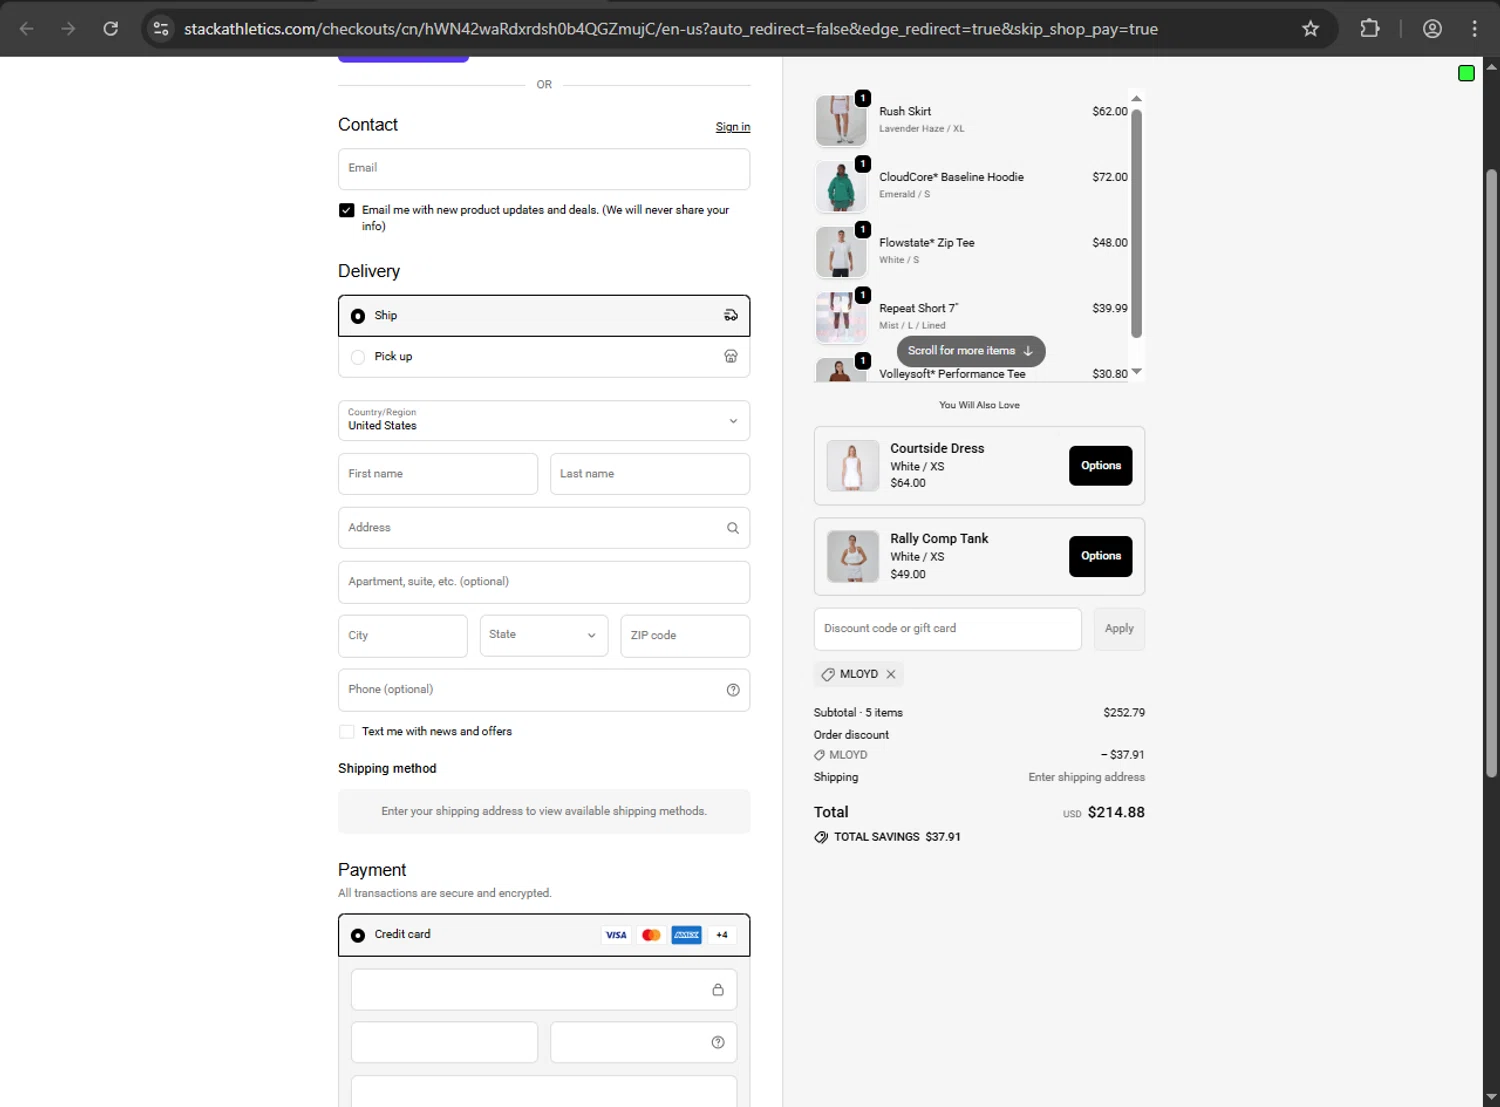Focus the Phone optional field
The height and width of the screenshot is (1107, 1500).
click(544, 690)
